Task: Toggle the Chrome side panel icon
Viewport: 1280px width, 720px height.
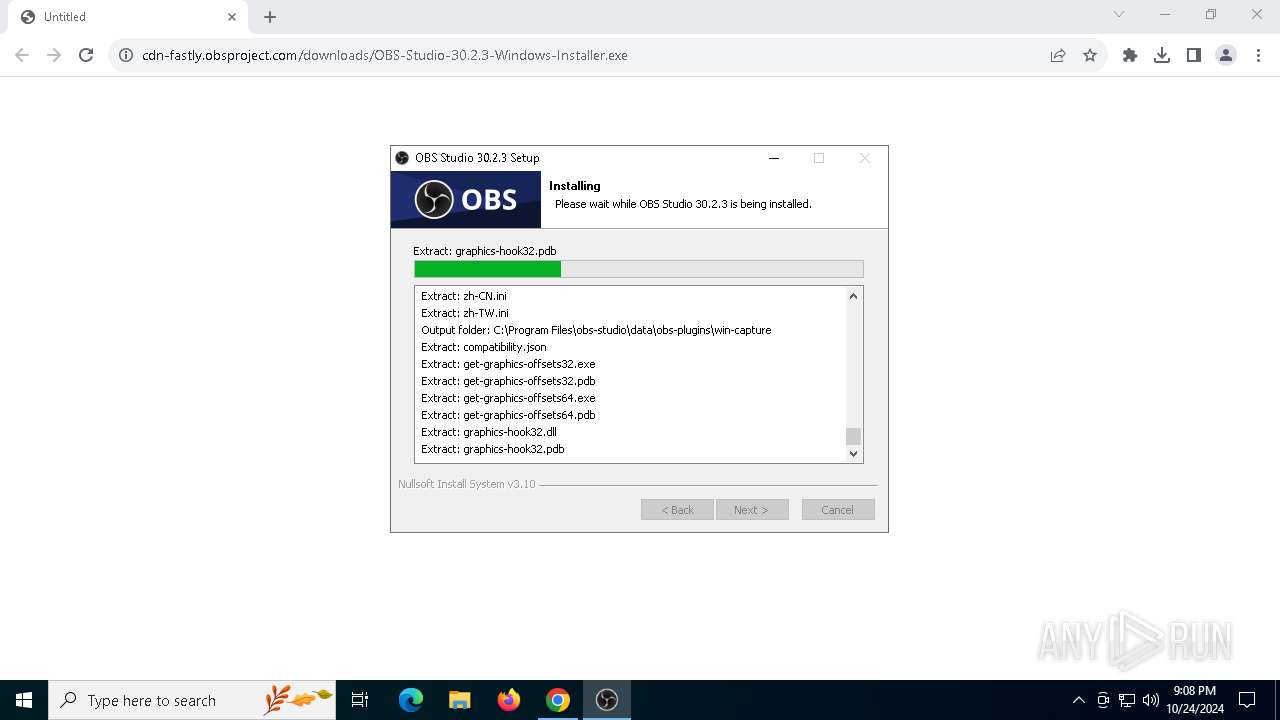Action: click(1194, 55)
